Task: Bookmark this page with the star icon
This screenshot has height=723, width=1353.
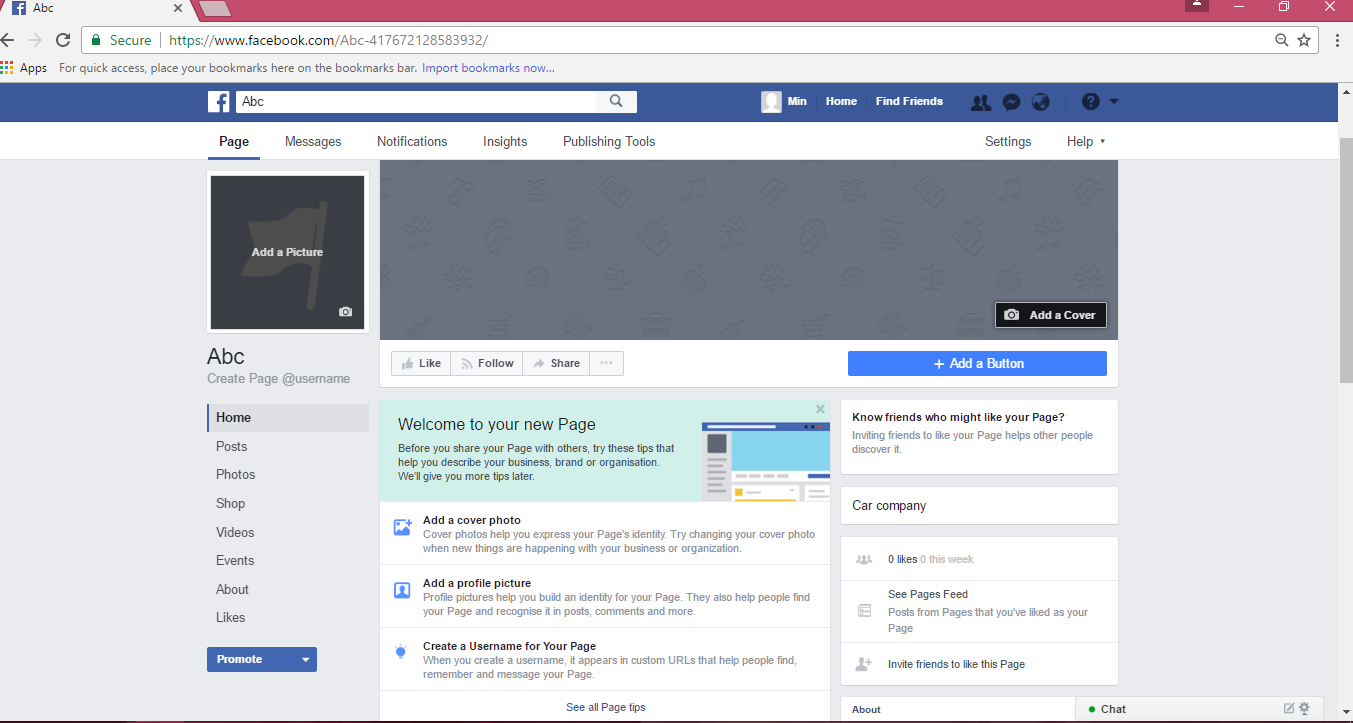Action: (x=1304, y=40)
